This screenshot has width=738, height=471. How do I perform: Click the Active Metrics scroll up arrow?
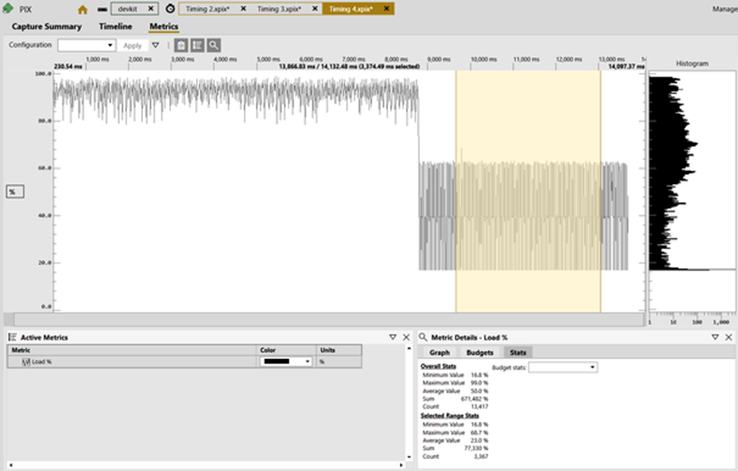(x=409, y=348)
